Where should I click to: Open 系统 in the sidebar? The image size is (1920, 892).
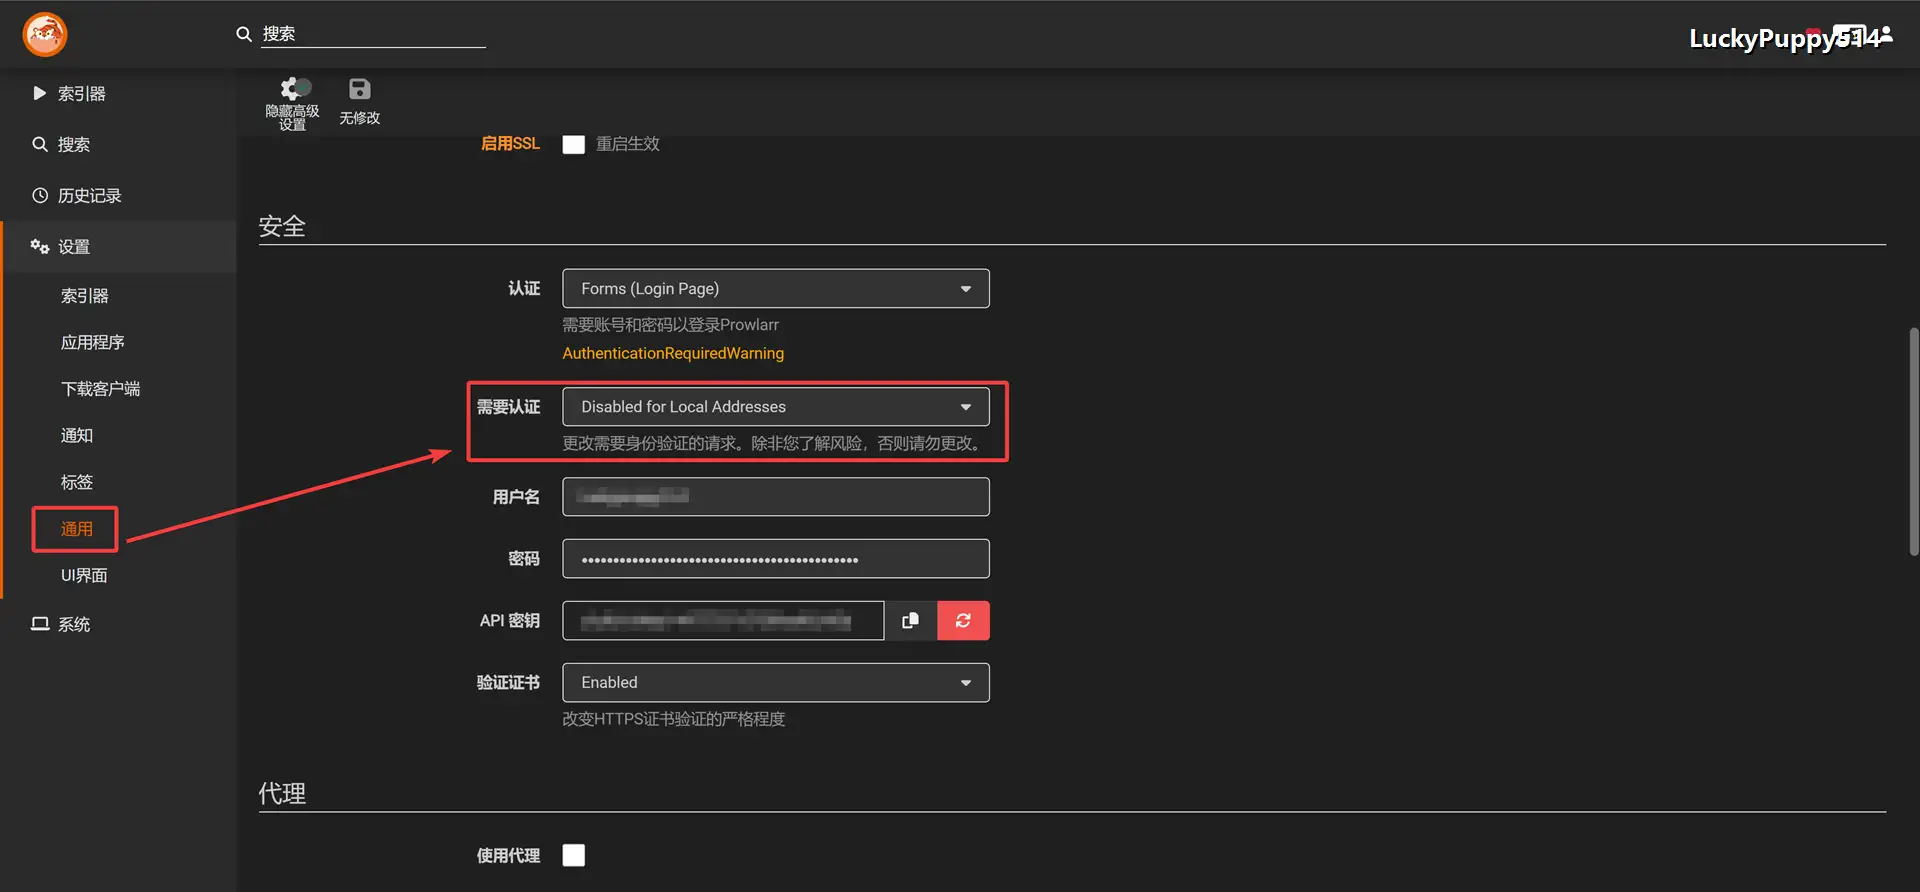point(118,624)
